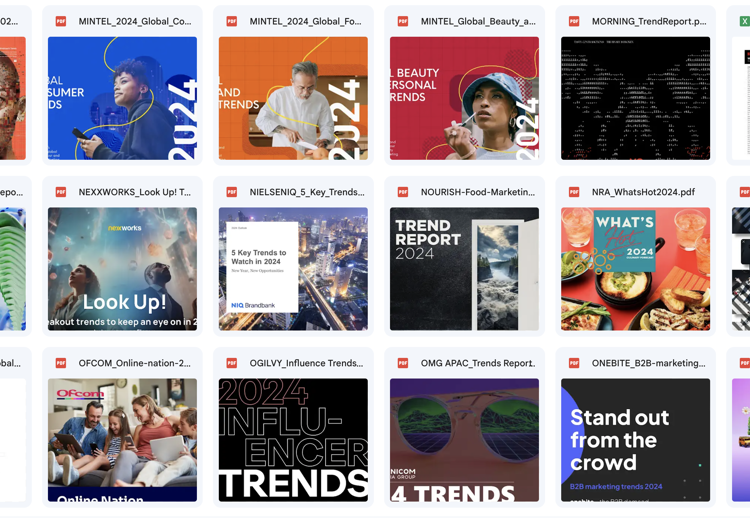Select file name MINTEL_Global_Beauty_a...
The height and width of the screenshot is (518, 750).
click(478, 22)
